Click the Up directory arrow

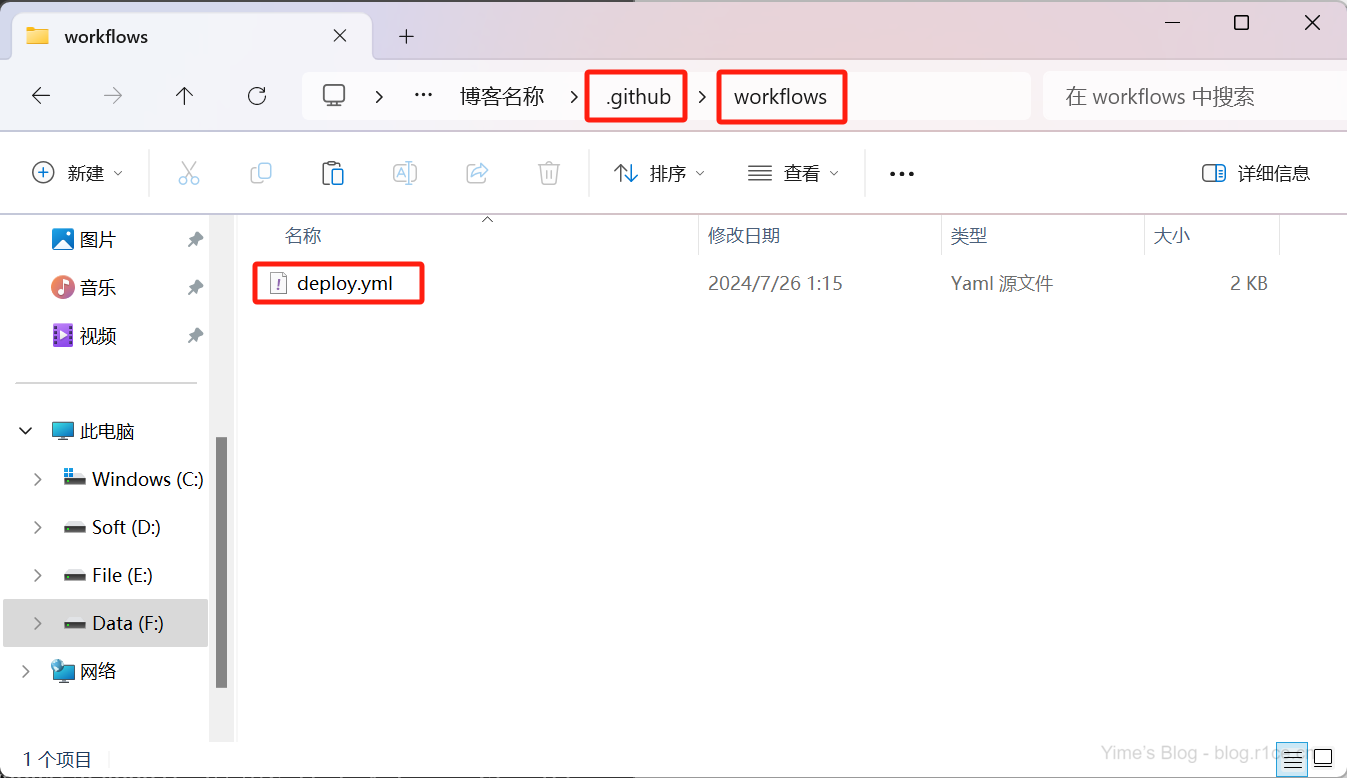pyautogui.click(x=184, y=96)
